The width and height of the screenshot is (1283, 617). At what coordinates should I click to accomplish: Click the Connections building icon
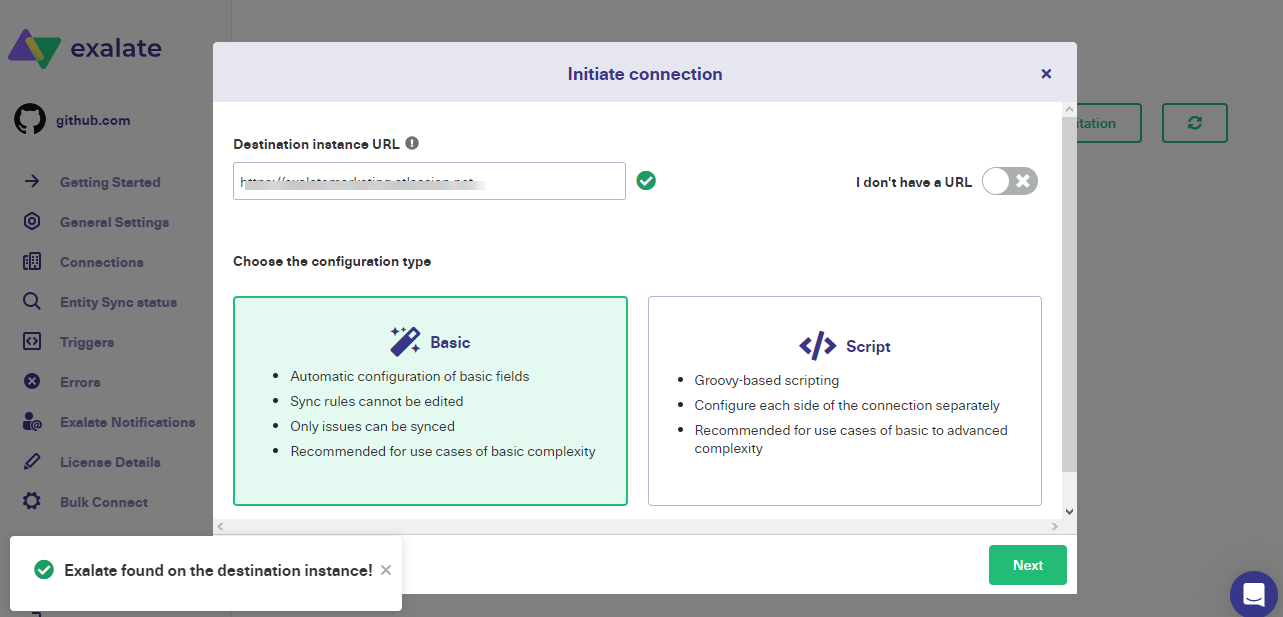click(32, 262)
